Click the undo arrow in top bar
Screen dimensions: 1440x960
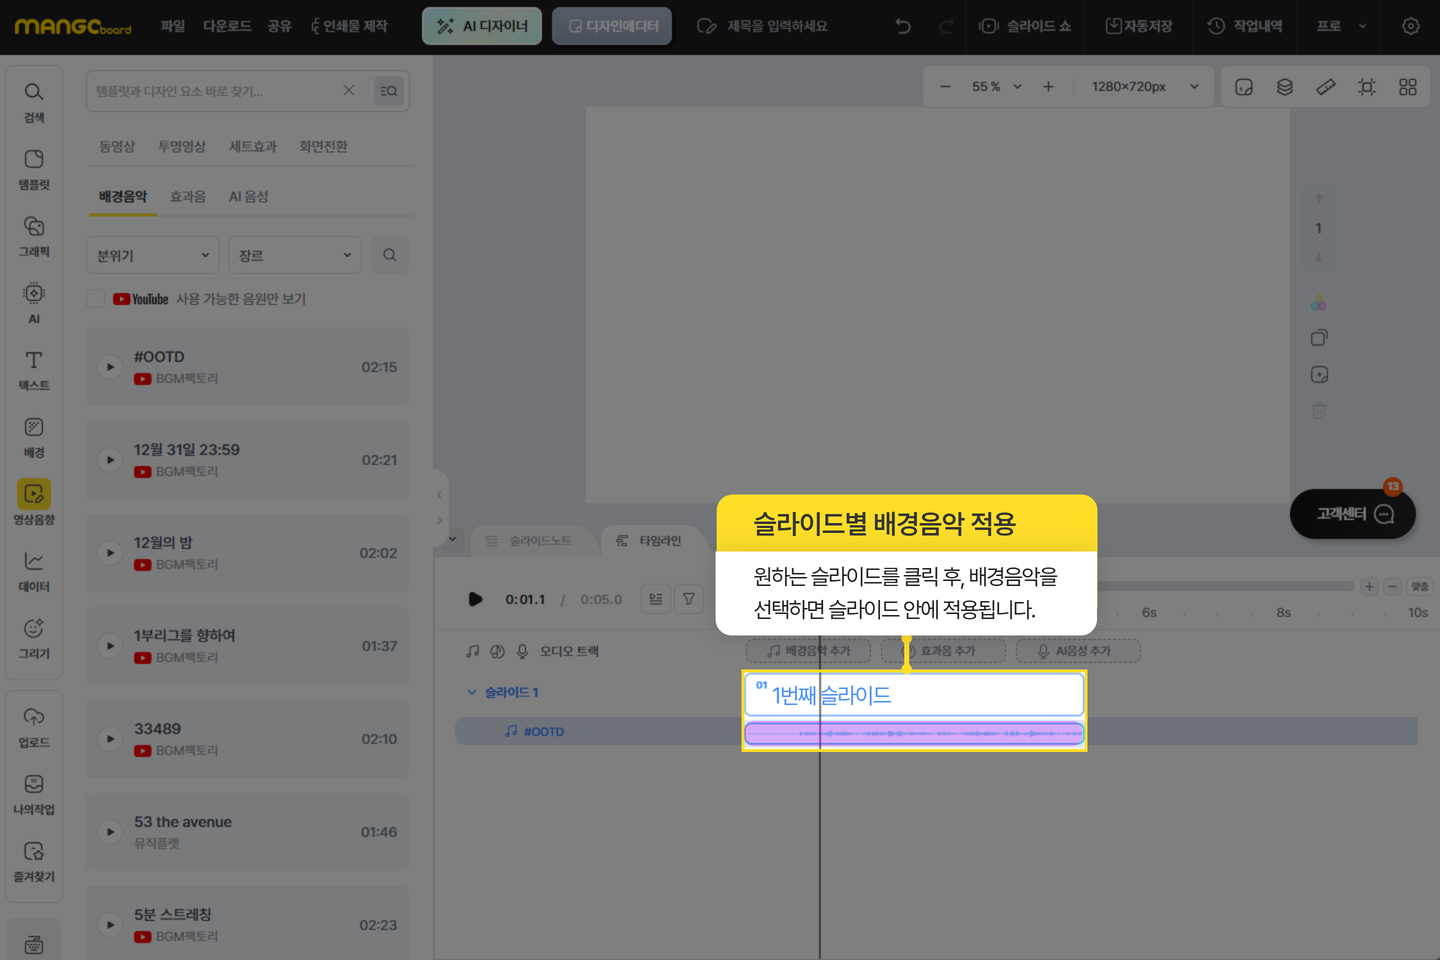(903, 26)
